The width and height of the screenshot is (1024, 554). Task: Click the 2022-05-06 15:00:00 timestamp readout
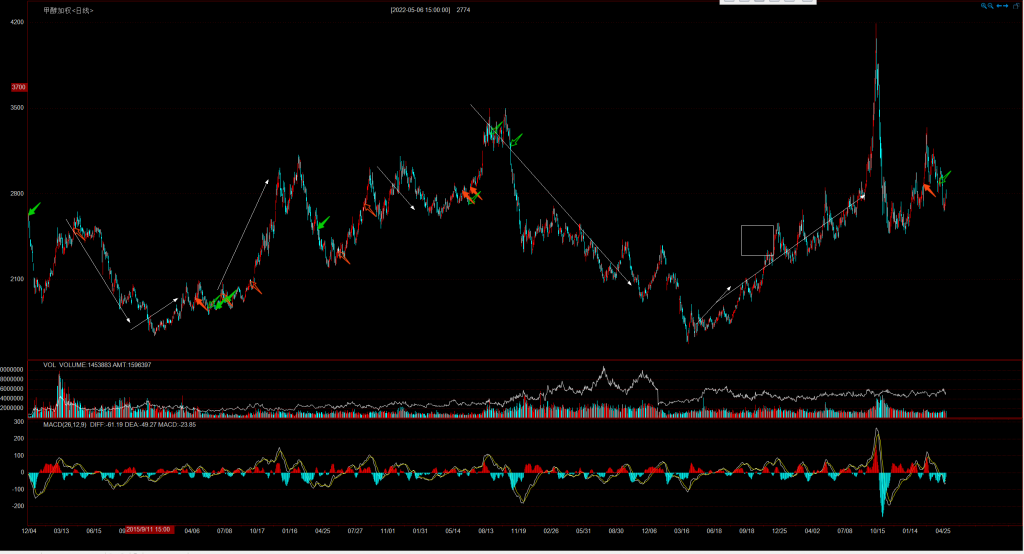click(420, 9)
